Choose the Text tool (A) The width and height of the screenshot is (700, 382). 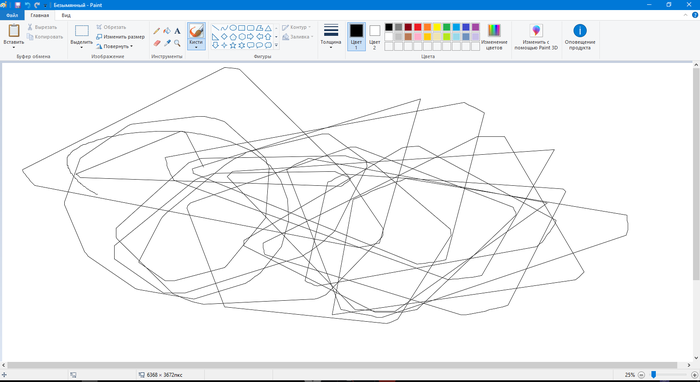point(177,31)
